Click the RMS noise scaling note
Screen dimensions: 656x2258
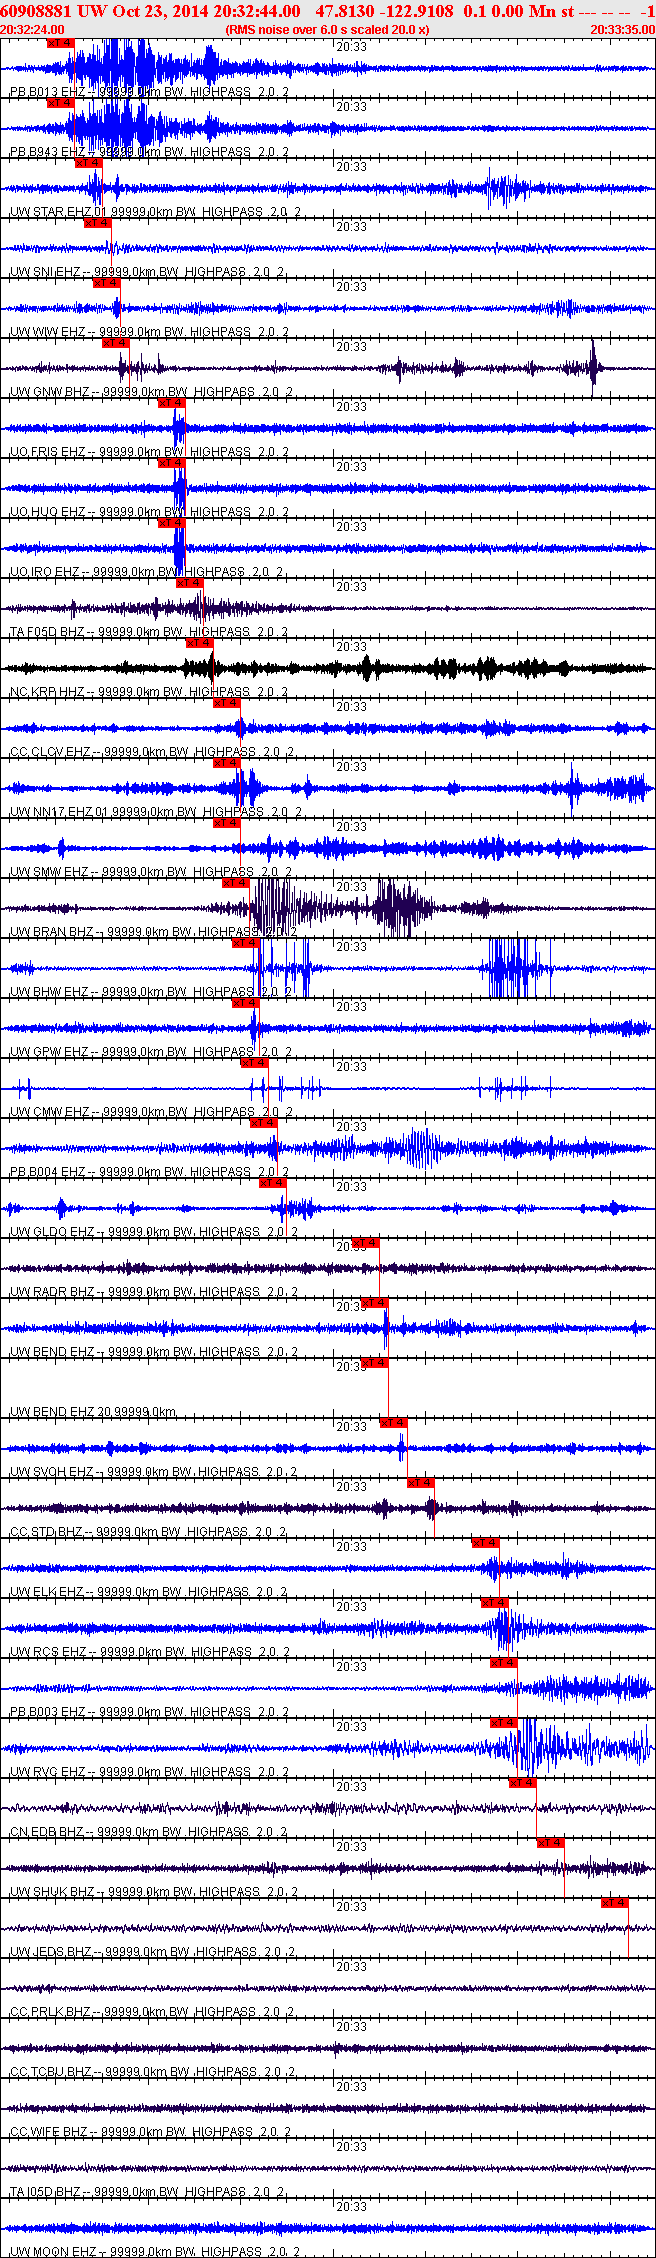(x=327, y=30)
